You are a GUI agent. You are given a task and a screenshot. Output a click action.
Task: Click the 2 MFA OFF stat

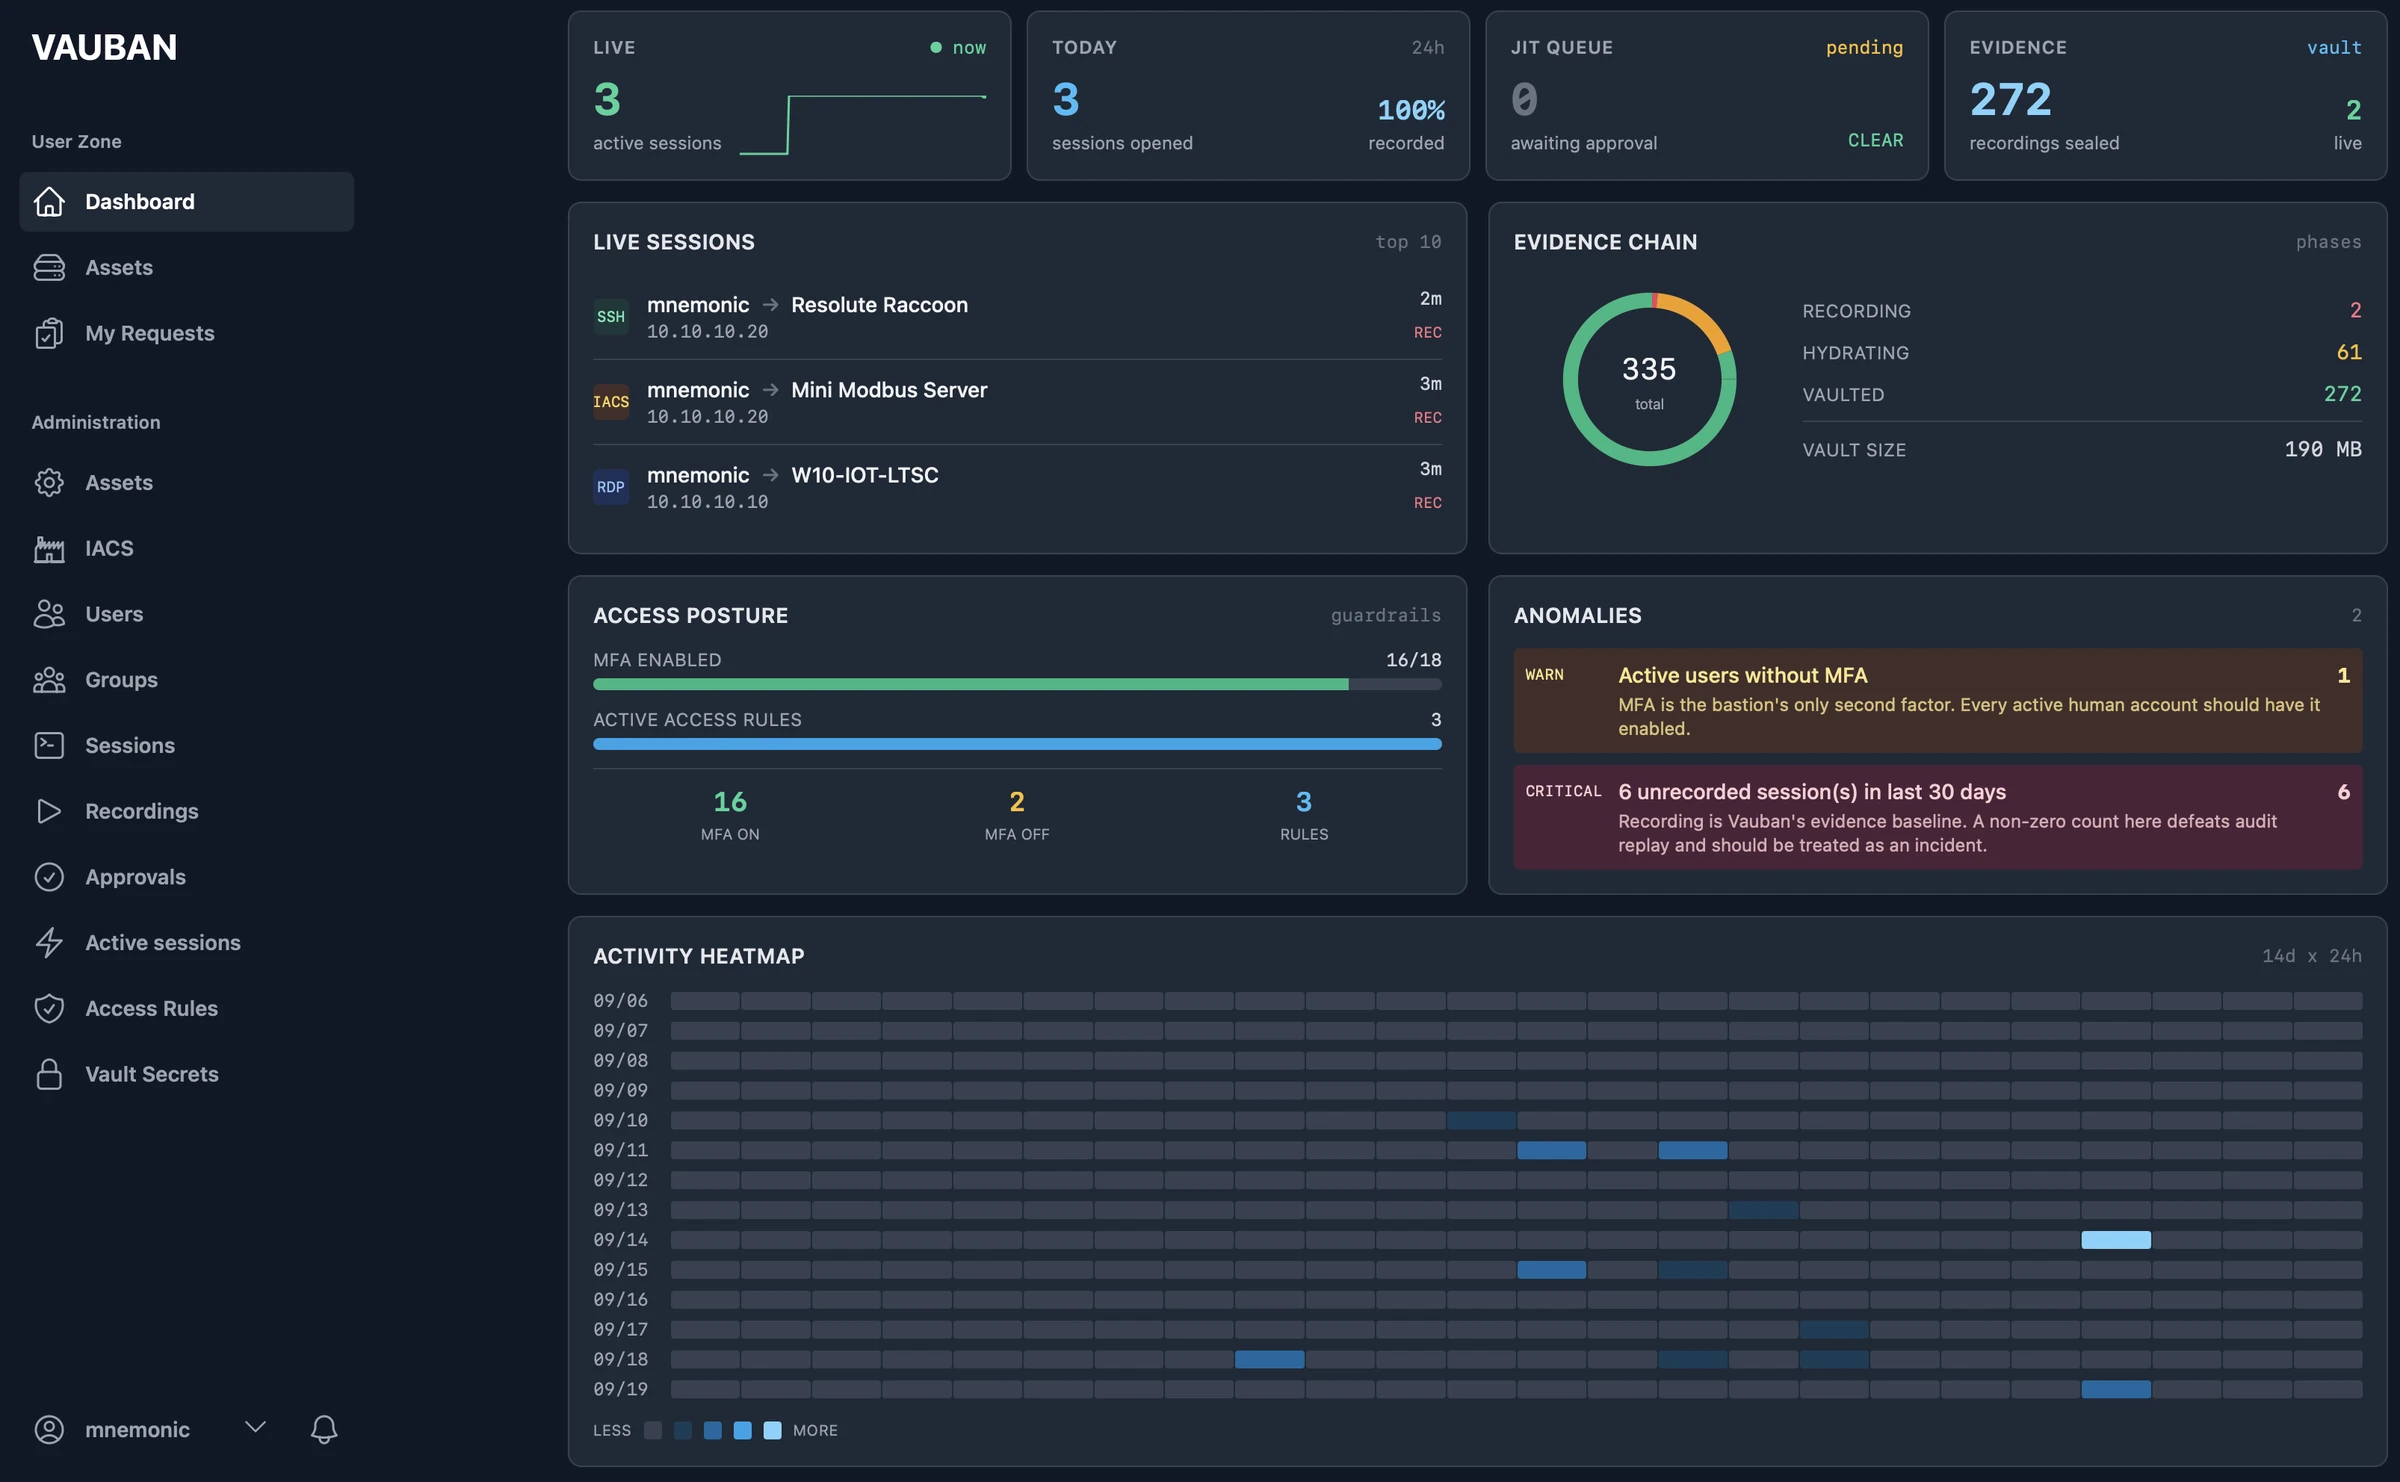pos(1016,816)
